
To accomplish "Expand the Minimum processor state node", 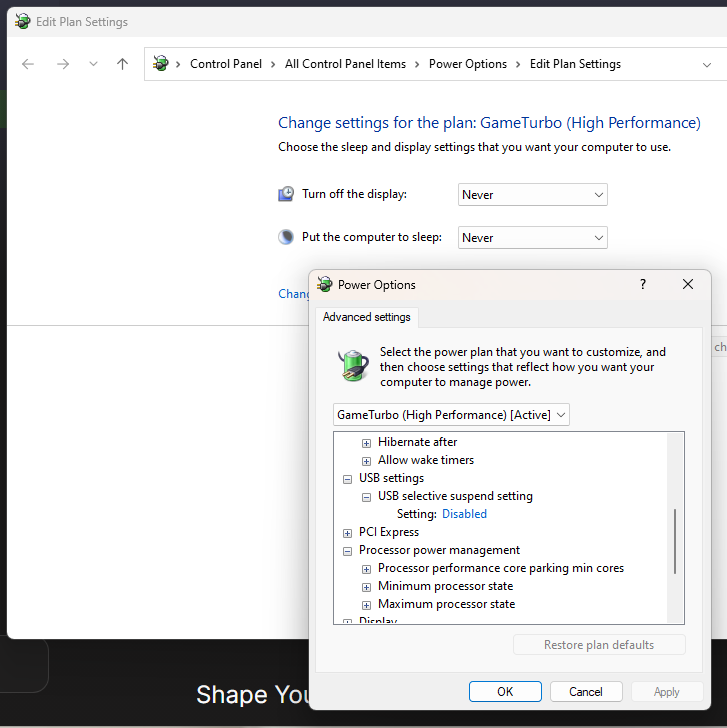I will (x=366, y=588).
